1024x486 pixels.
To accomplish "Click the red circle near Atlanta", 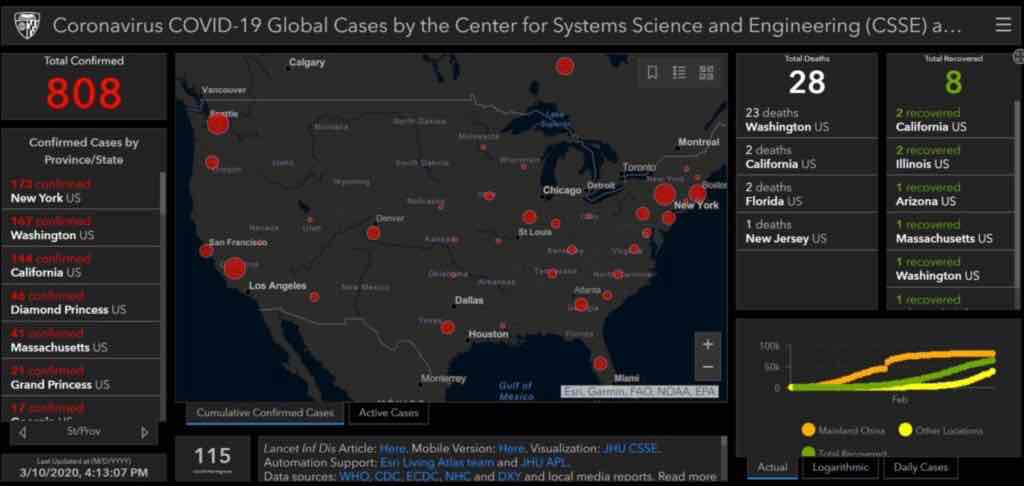I will [x=581, y=304].
